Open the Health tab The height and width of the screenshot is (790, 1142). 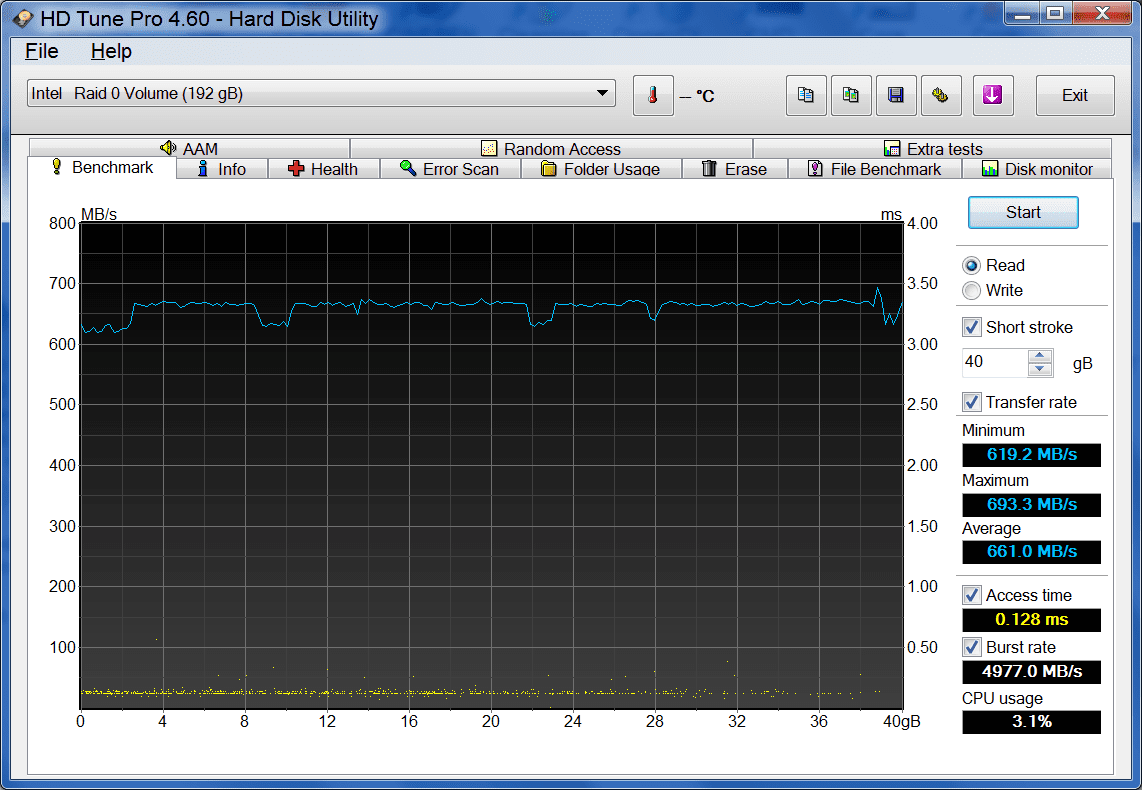pyautogui.click(x=323, y=169)
